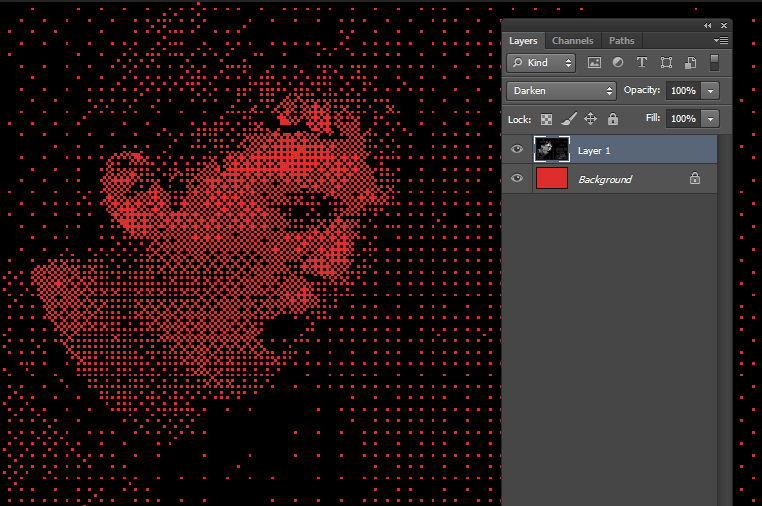
Task: Open the Fill slider arrow
Action: [x=710, y=119]
